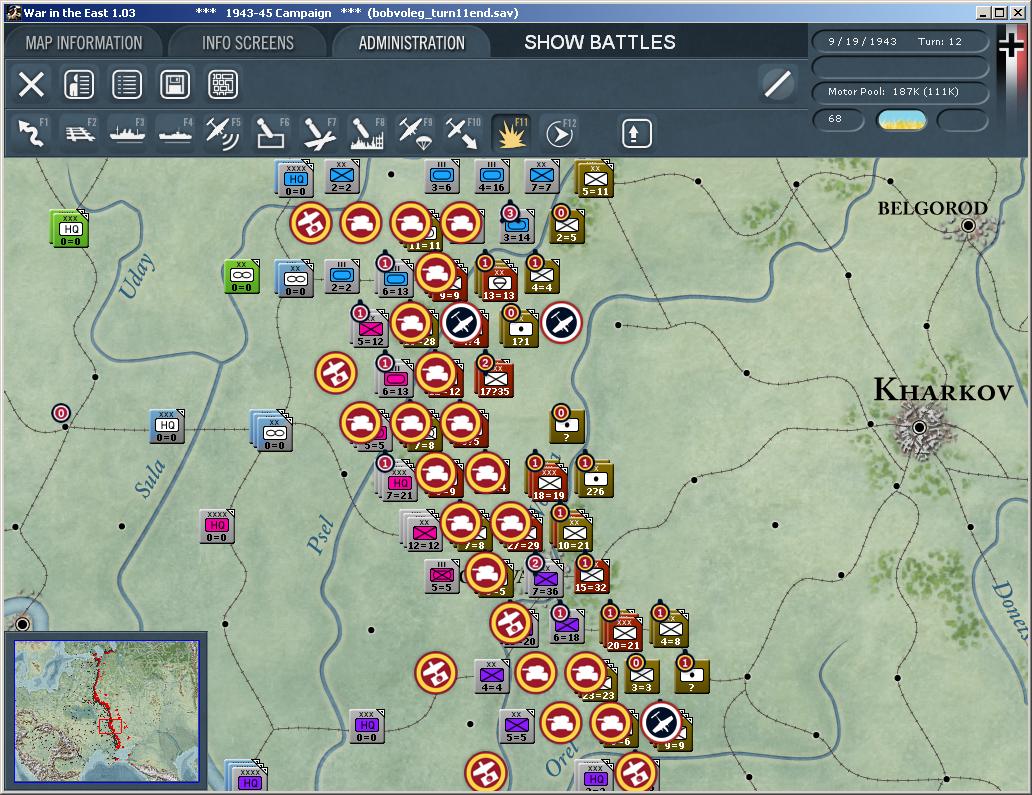This screenshot has height=795, width=1032.
Task: Select the F9 air transport parachute icon
Action: [x=415, y=134]
